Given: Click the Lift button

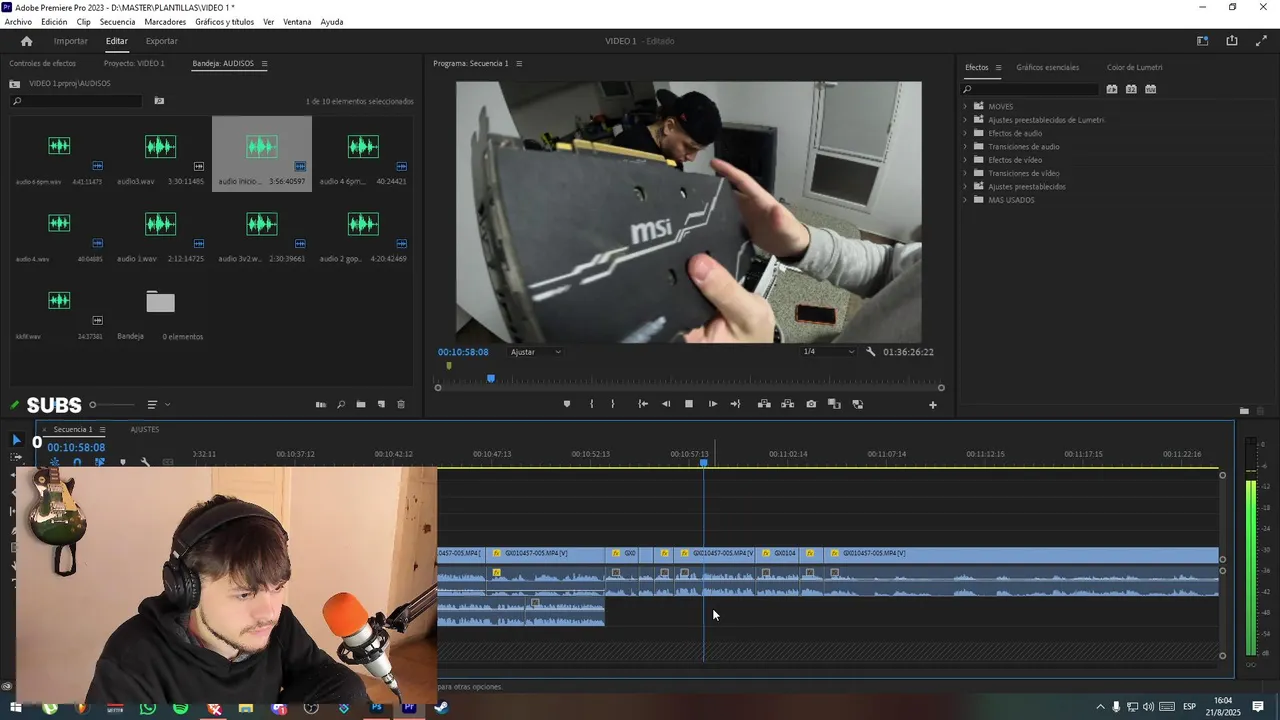Looking at the screenshot, I should pos(764,404).
